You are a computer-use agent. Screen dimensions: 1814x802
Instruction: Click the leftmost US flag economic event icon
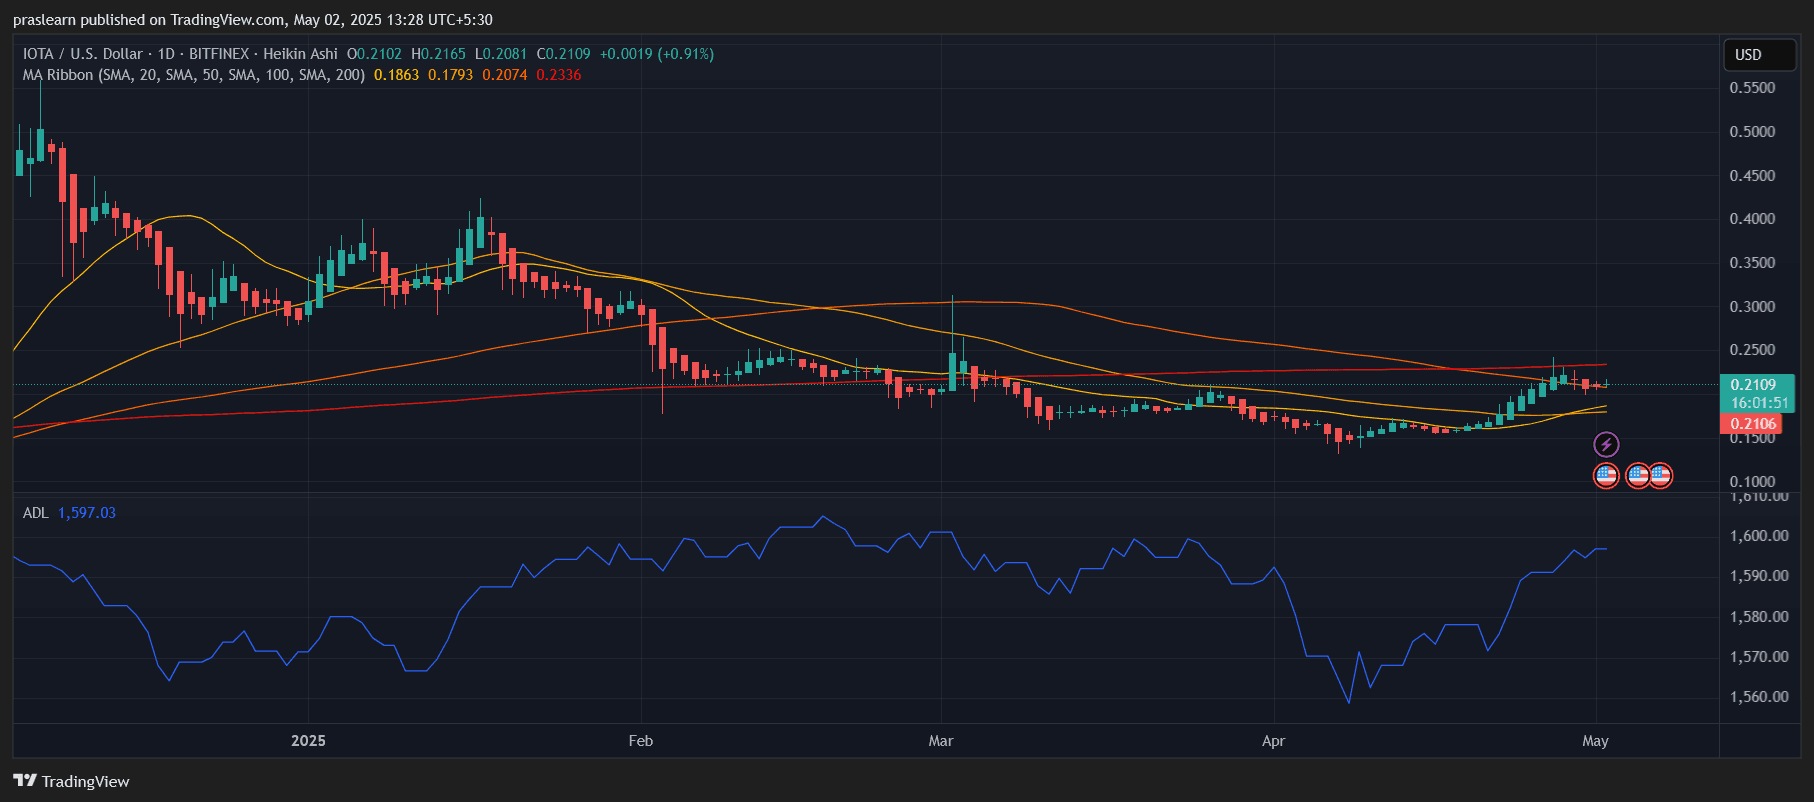pos(1606,476)
